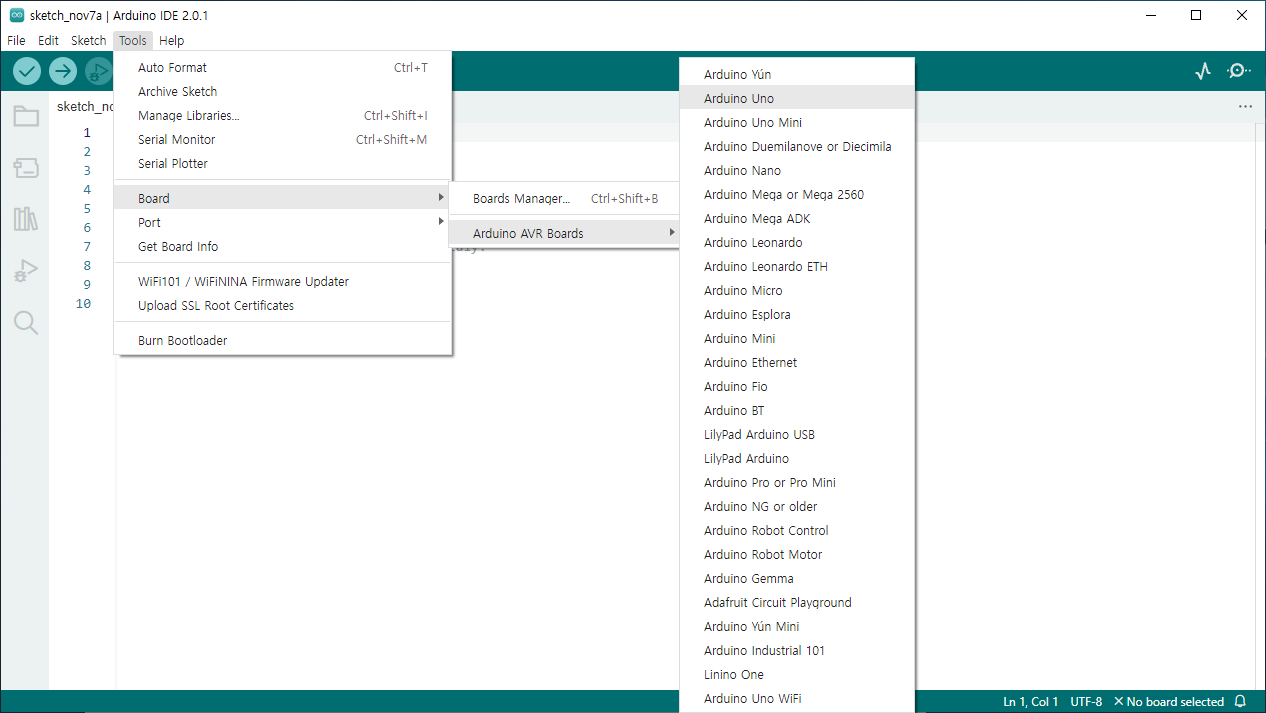Viewport: 1266px width, 713px height.
Task: Select Arduino Leonardo board
Action: pos(797,243)
